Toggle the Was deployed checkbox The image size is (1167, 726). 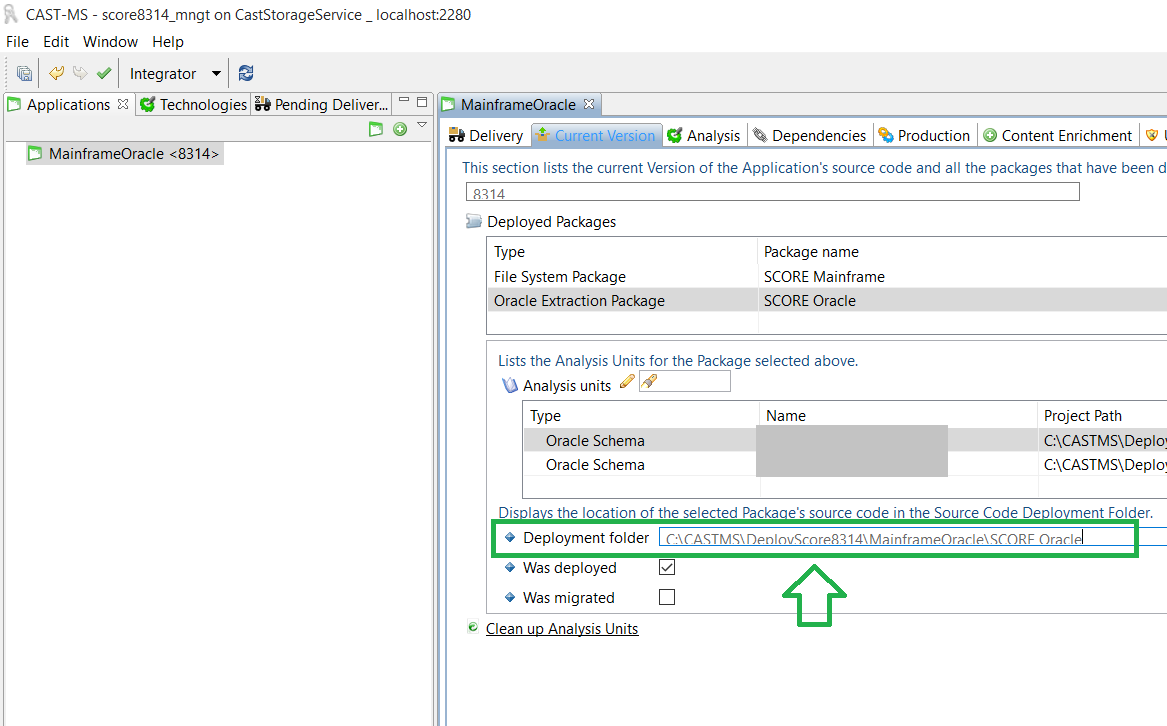point(667,567)
